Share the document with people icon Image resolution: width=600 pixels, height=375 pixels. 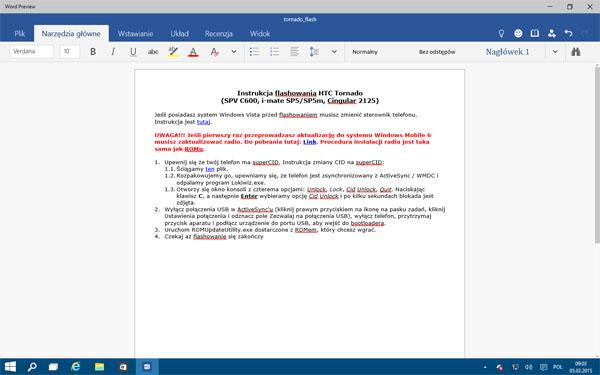pos(552,34)
